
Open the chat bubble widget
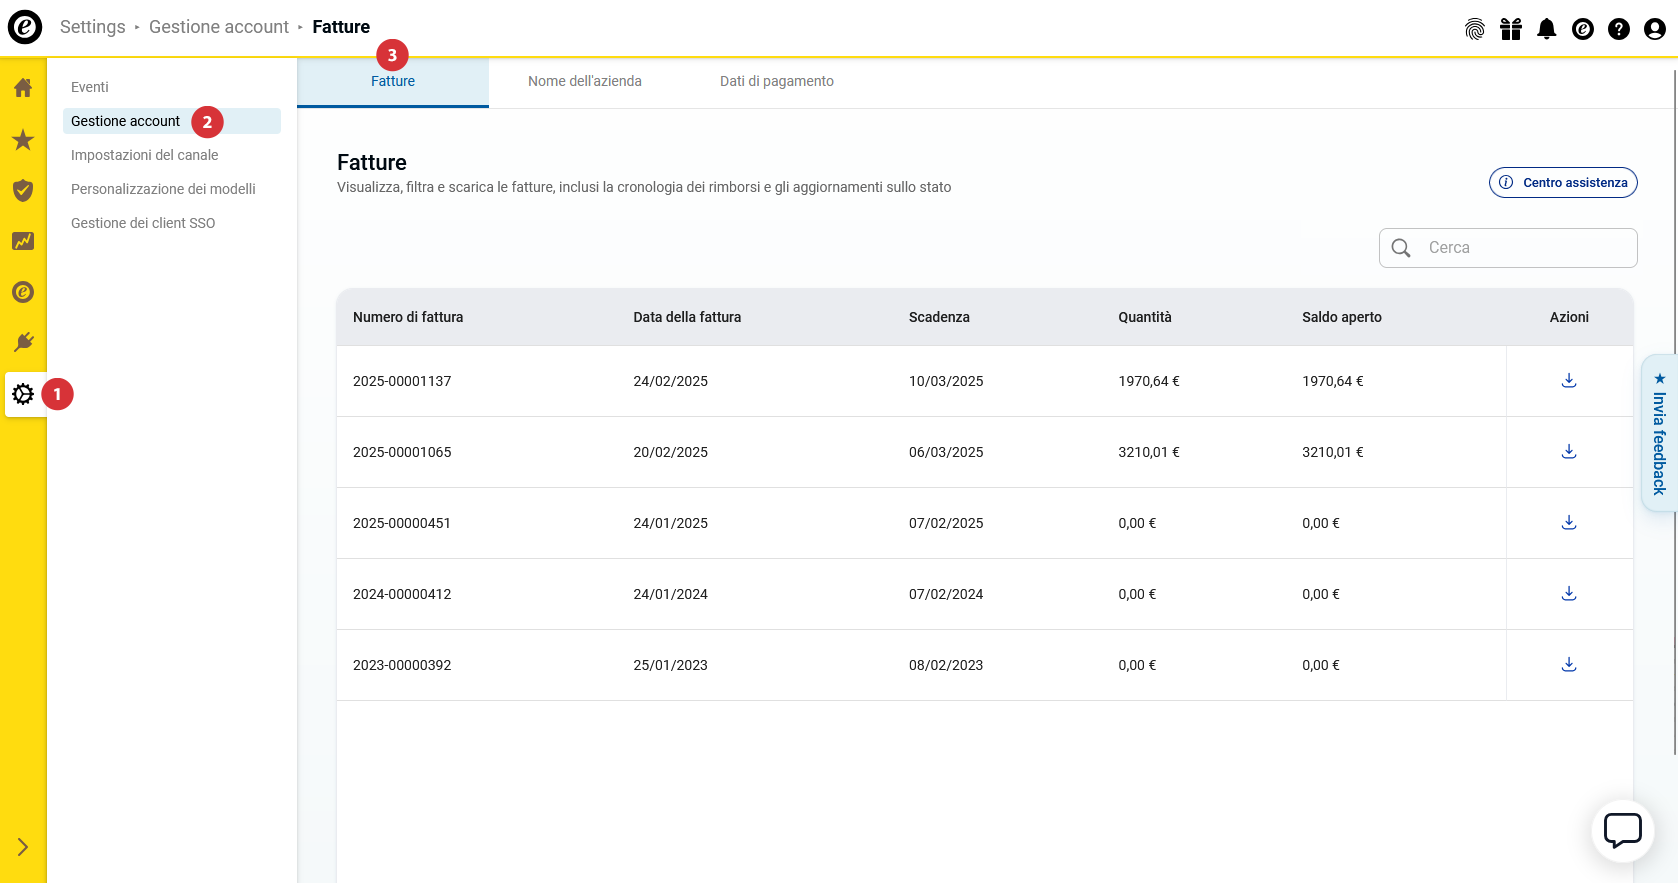pyautogui.click(x=1622, y=830)
